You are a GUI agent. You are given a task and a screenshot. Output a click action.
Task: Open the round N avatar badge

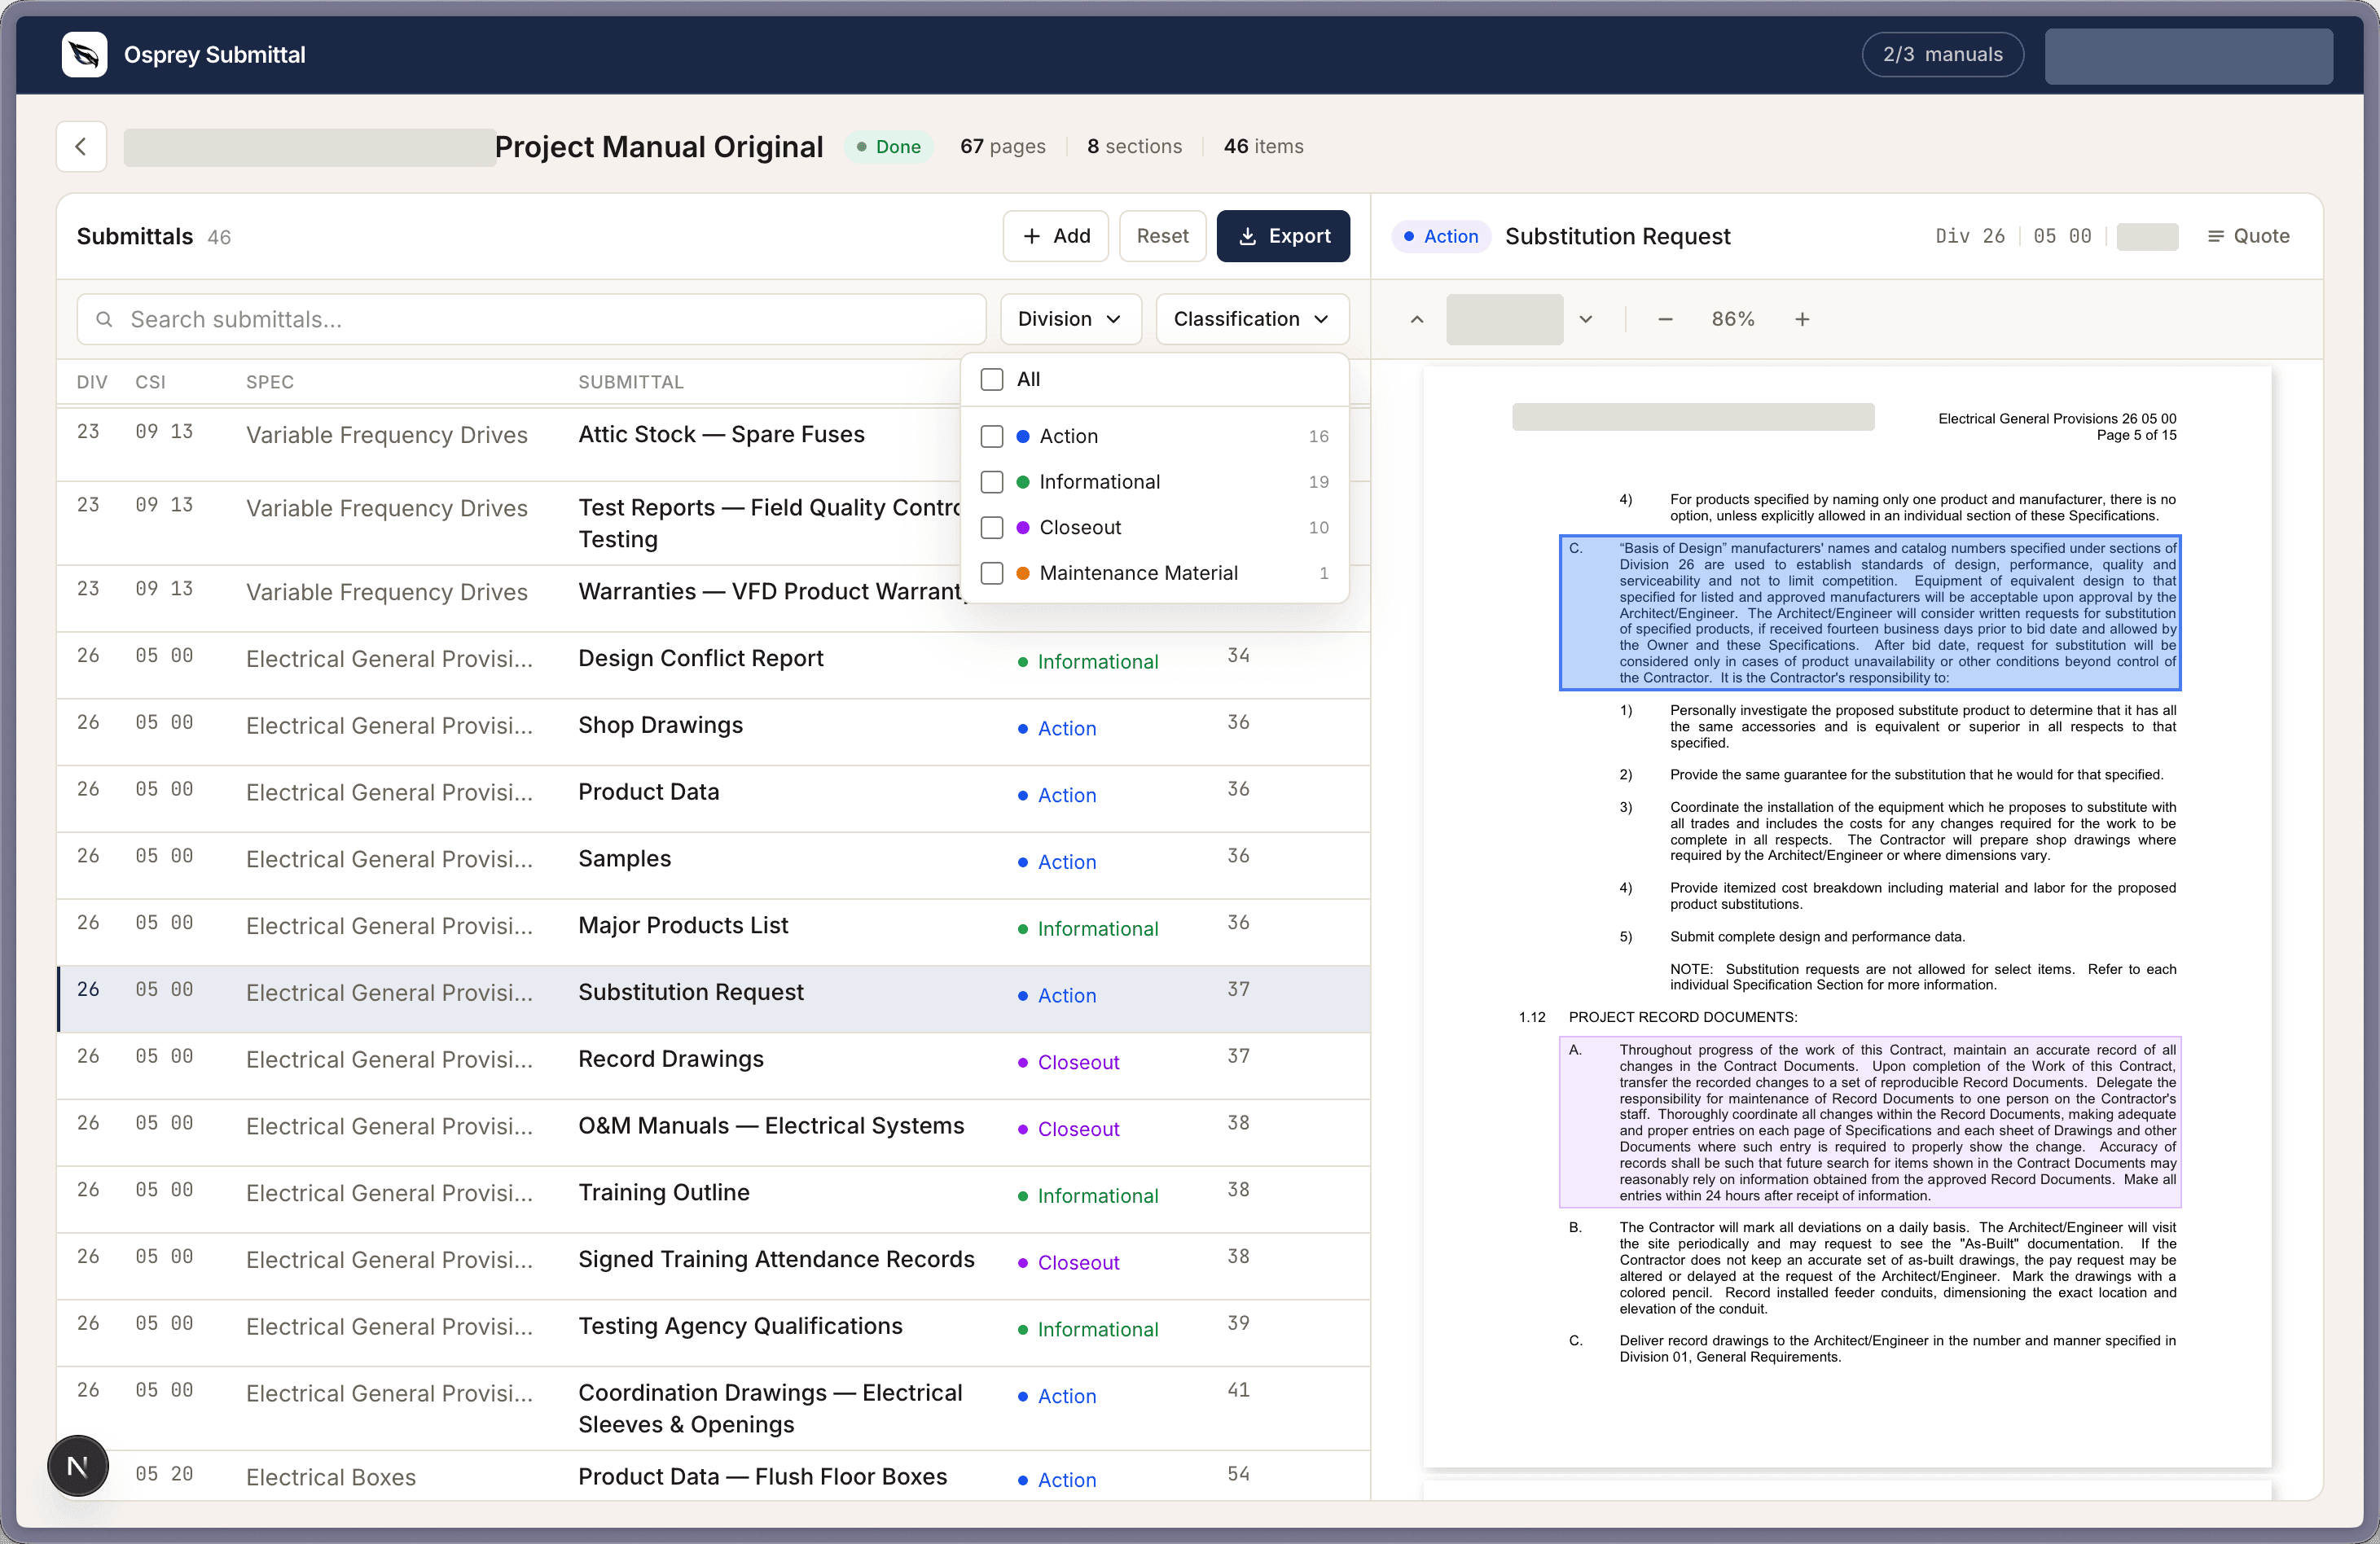pos(78,1466)
